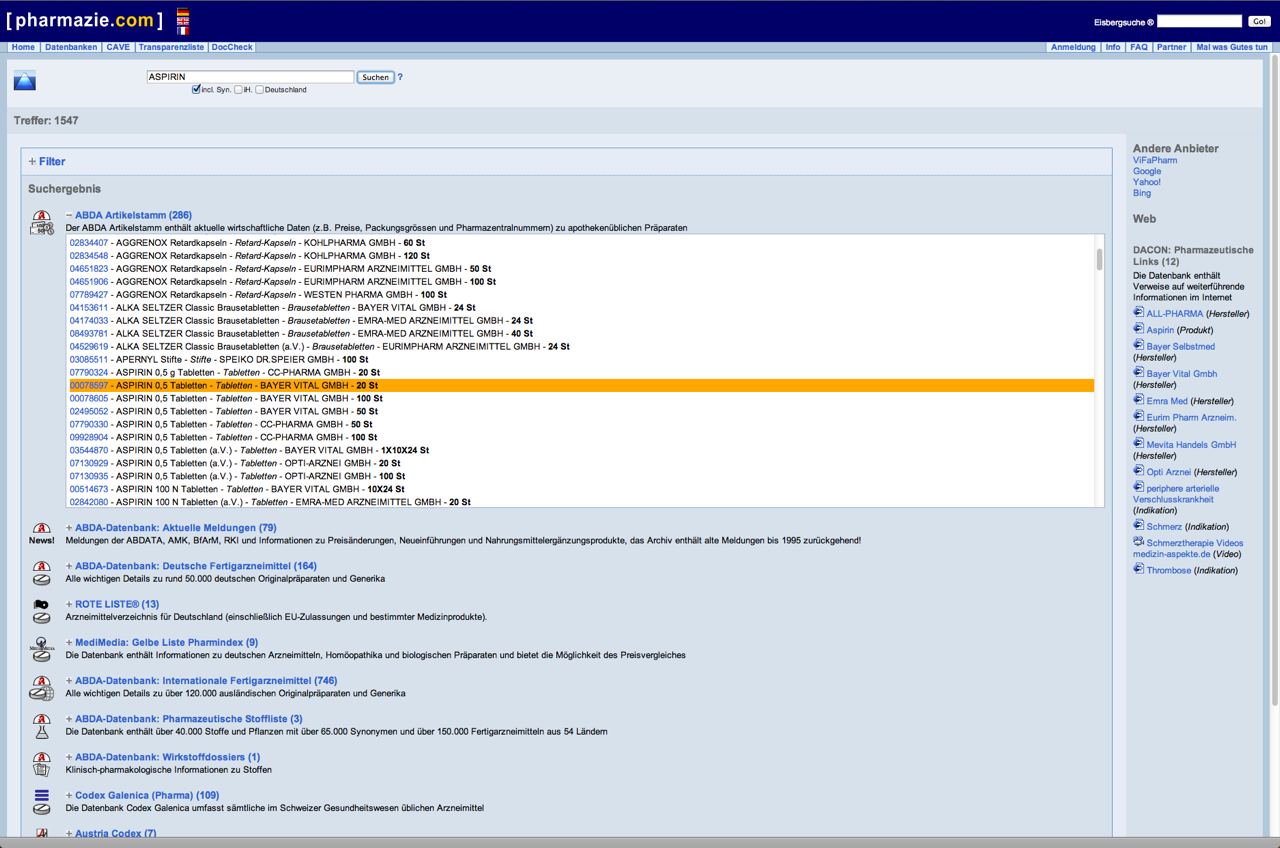Viewport: 1280px width, 848px height.
Task: Enable the iH. checkbox
Action: [x=238, y=90]
